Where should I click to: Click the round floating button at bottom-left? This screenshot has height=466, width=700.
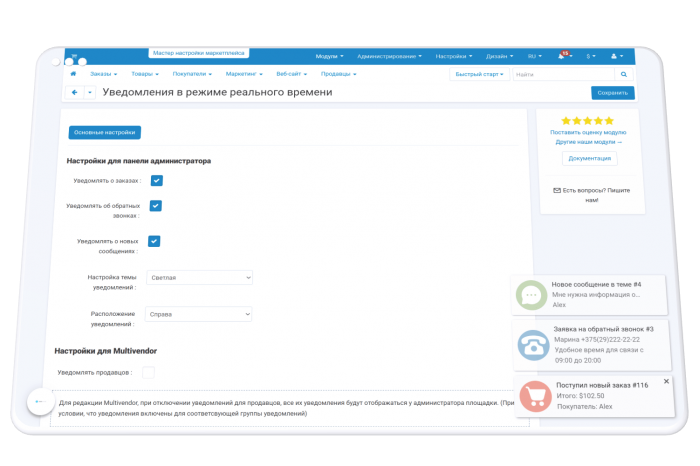pyautogui.click(x=41, y=402)
